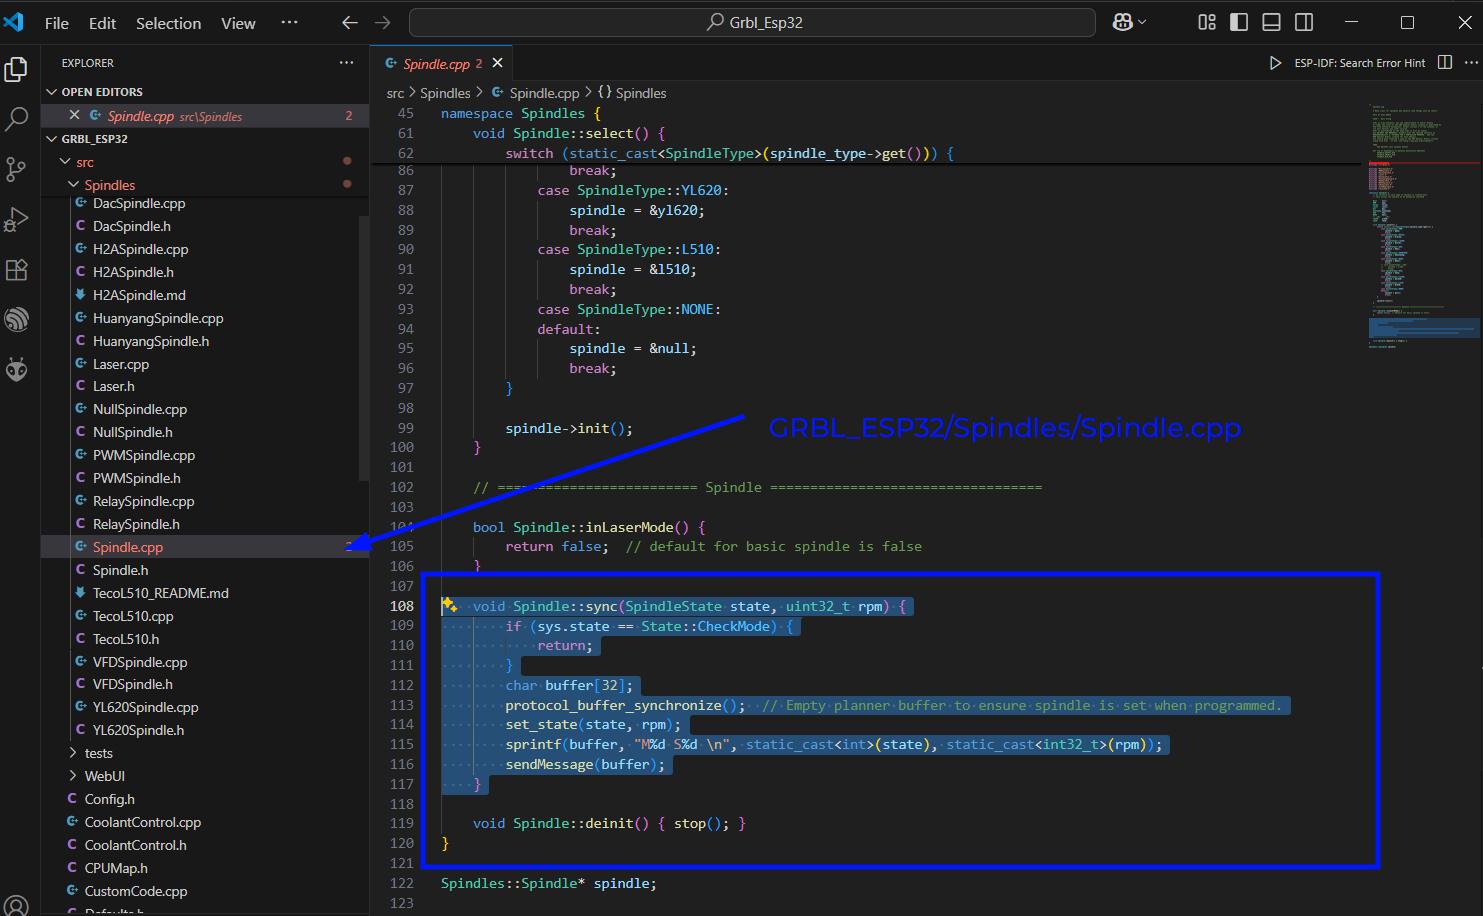Open the Search view icon
This screenshot has height=916, width=1483.
click(x=16, y=120)
